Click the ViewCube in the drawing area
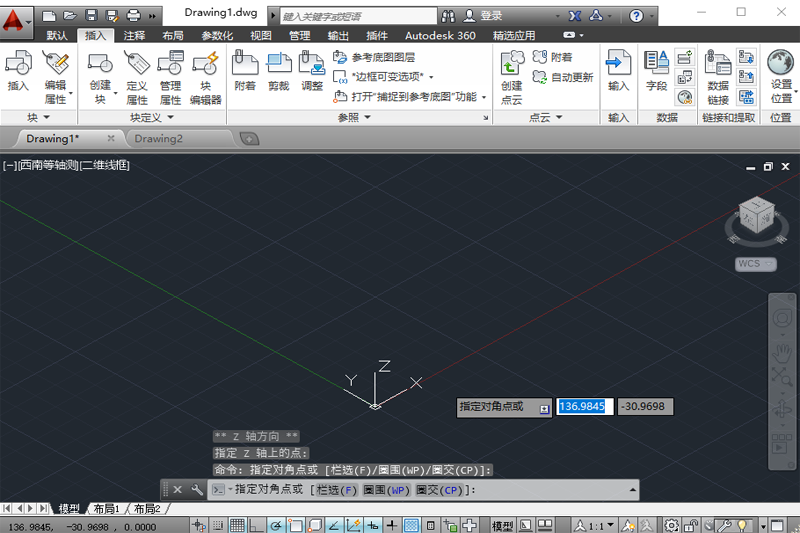Screen dimensions: 800x533 point(757,216)
